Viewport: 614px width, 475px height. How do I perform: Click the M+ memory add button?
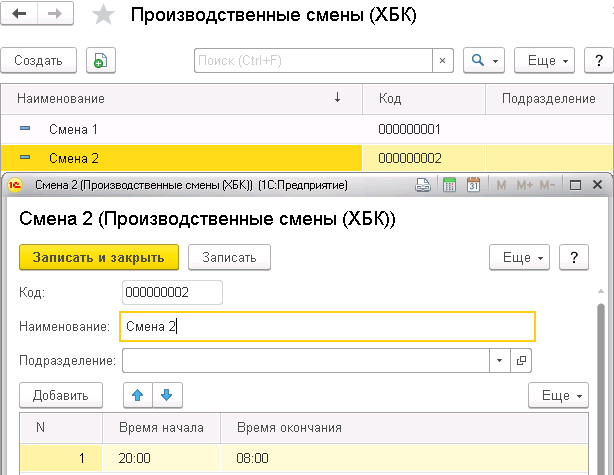tap(524, 186)
